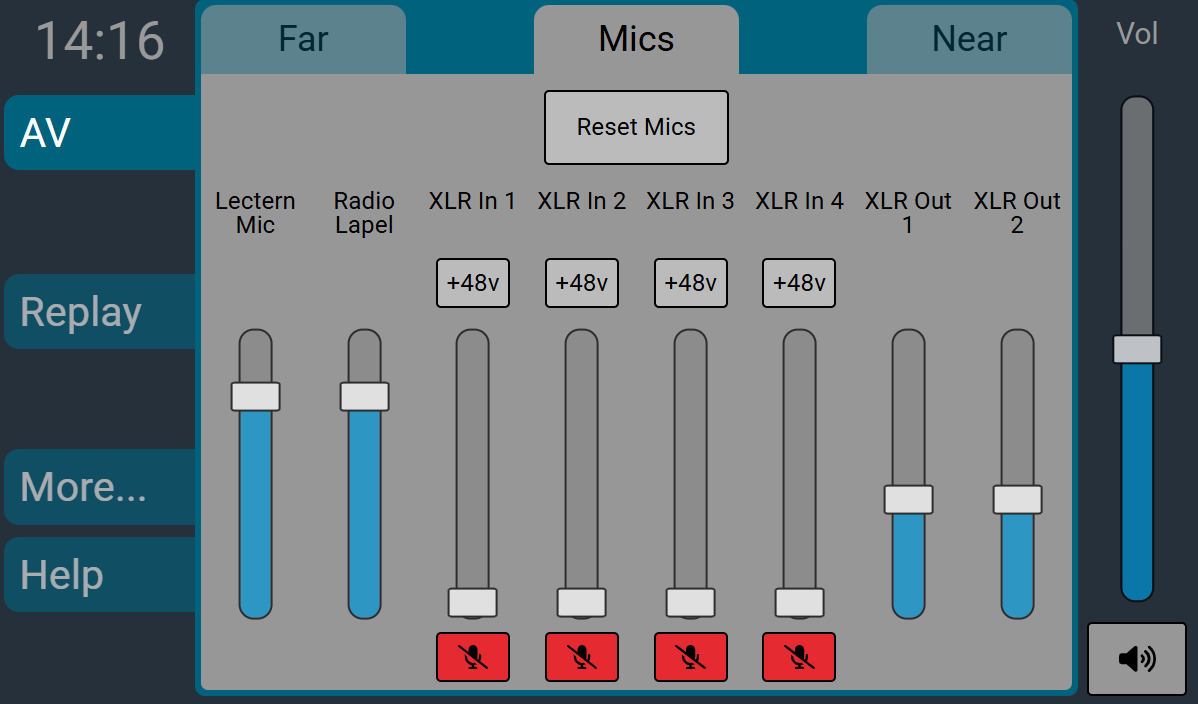Open the Near tab

coord(968,40)
